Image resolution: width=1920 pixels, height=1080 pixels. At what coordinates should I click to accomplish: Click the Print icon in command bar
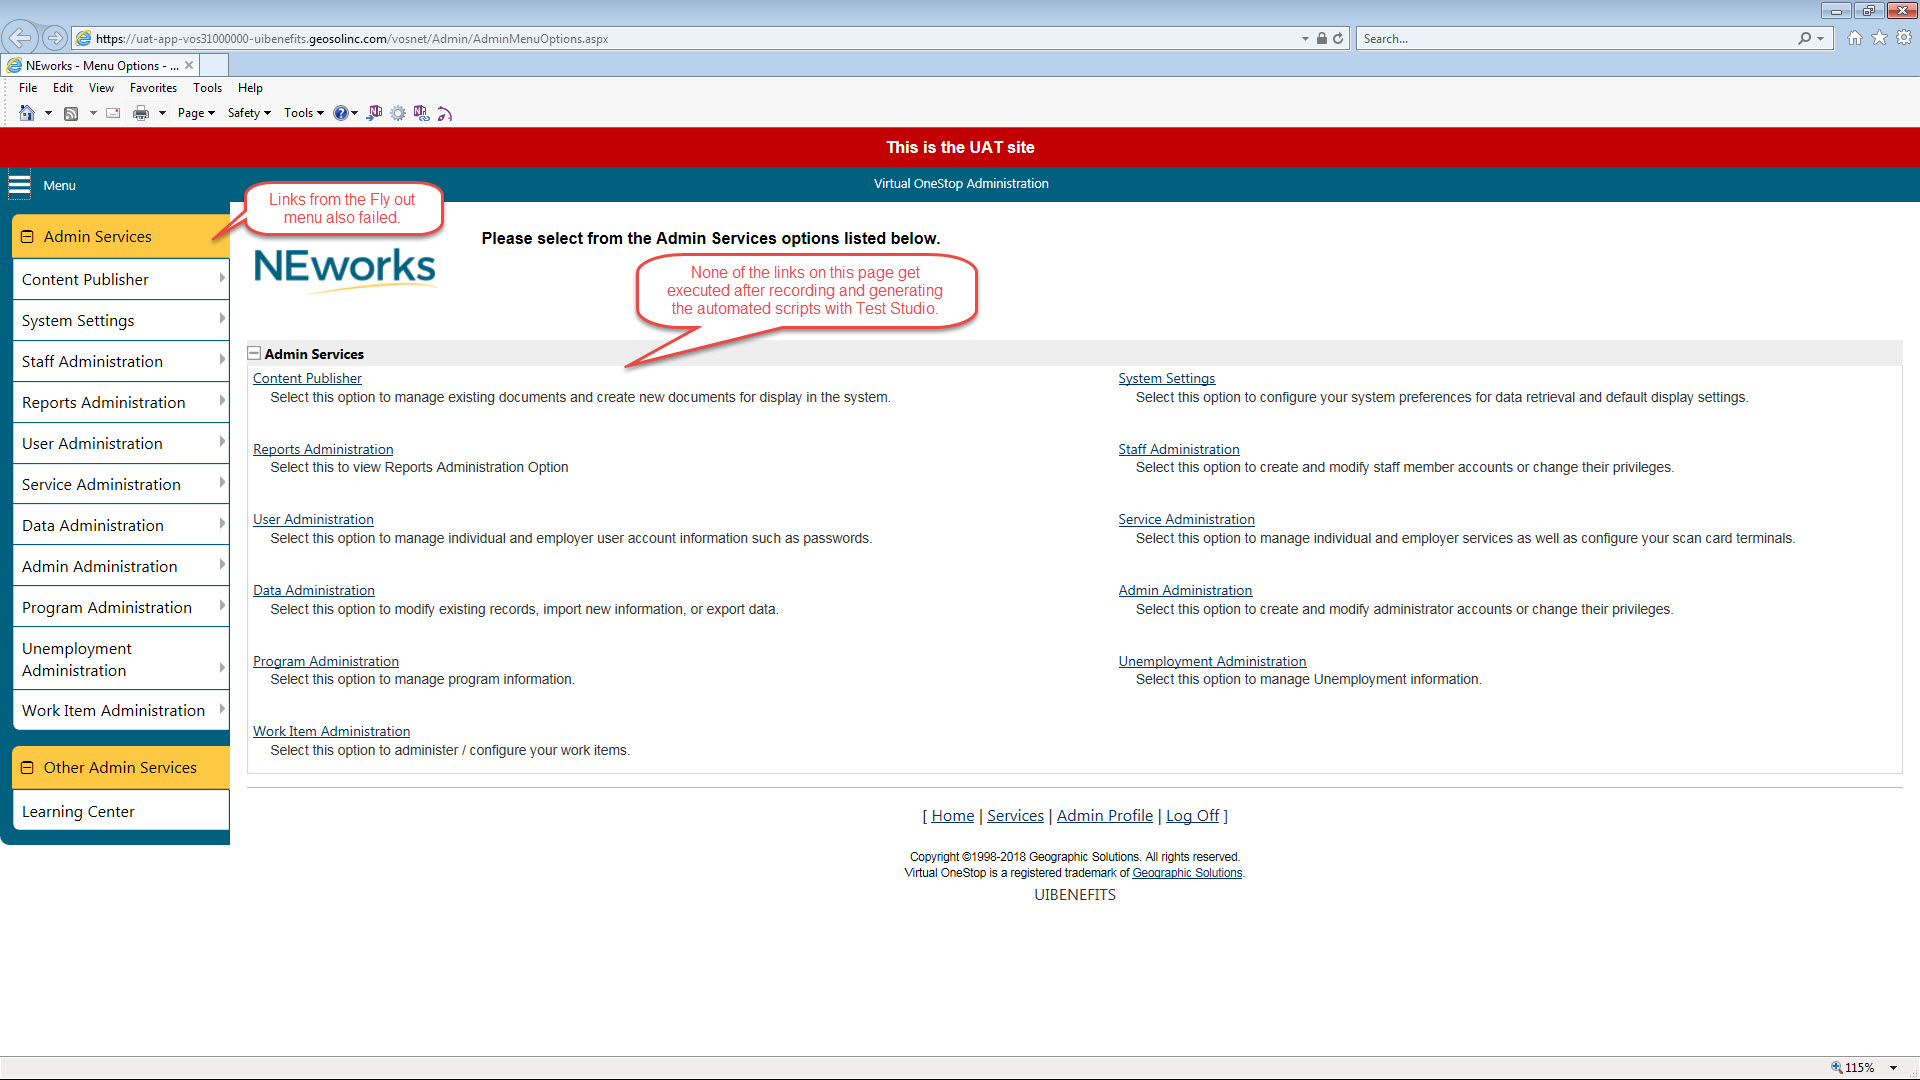pos(141,113)
